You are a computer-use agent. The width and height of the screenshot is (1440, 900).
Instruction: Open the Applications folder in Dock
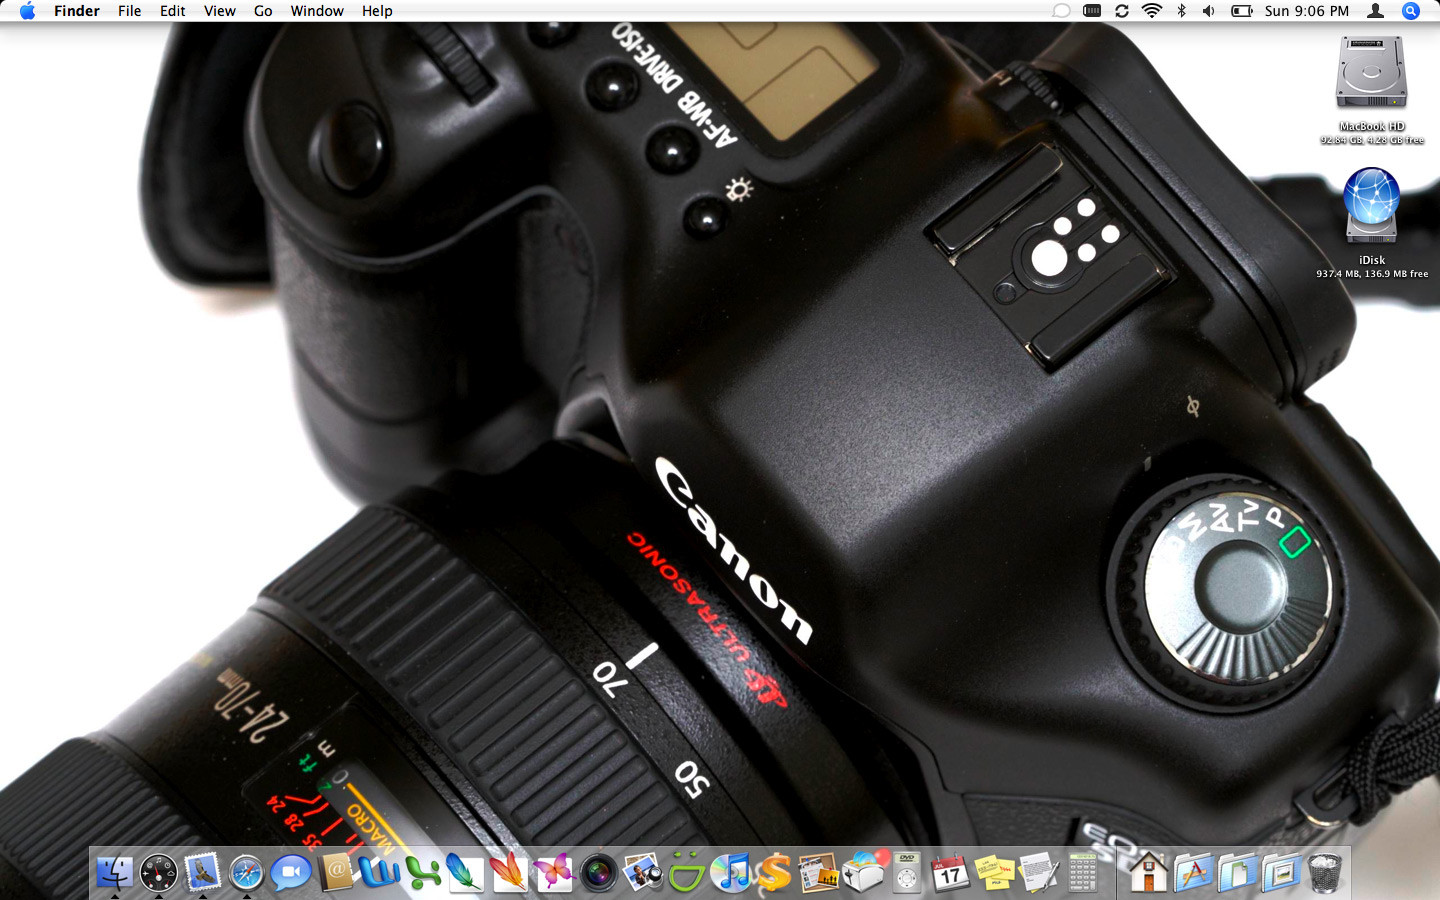[x=1192, y=873]
